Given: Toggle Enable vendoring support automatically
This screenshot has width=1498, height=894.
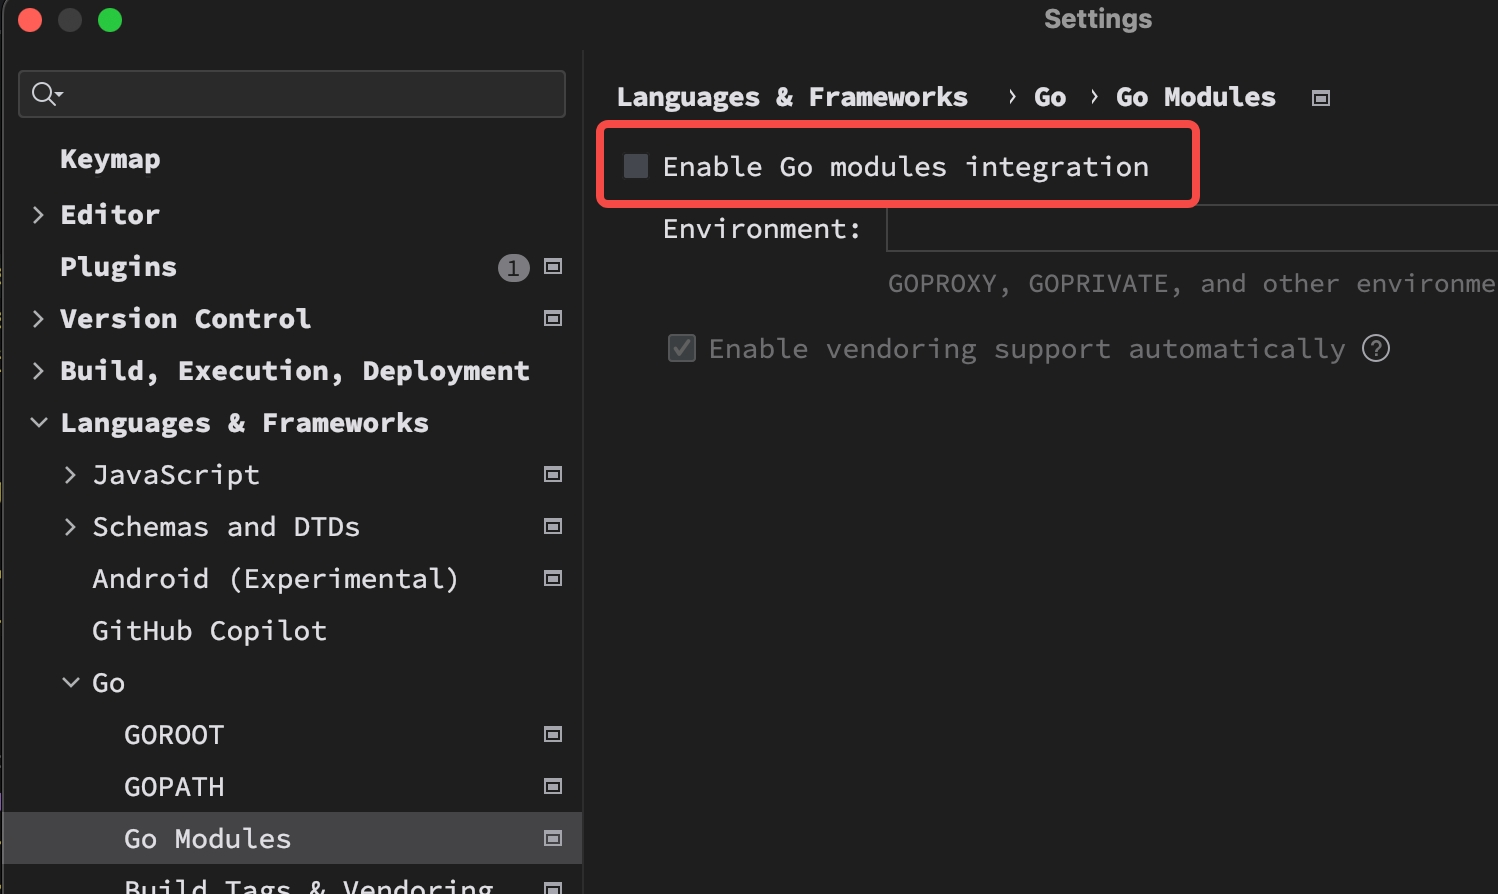Looking at the screenshot, I should 681,348.
